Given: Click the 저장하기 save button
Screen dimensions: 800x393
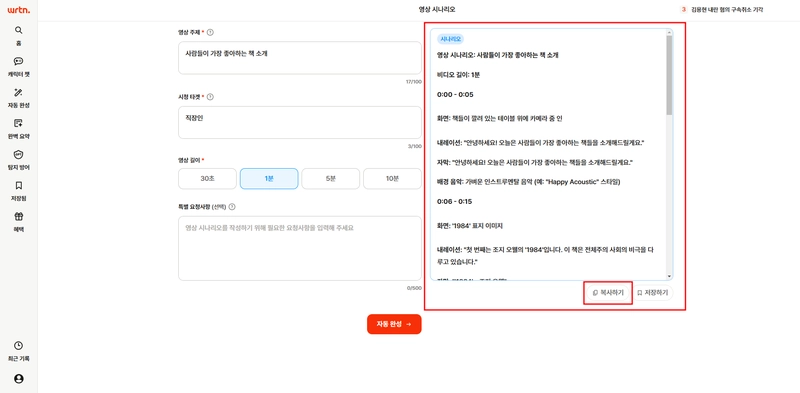Looking at the screenshot, I should click(653, 293).
